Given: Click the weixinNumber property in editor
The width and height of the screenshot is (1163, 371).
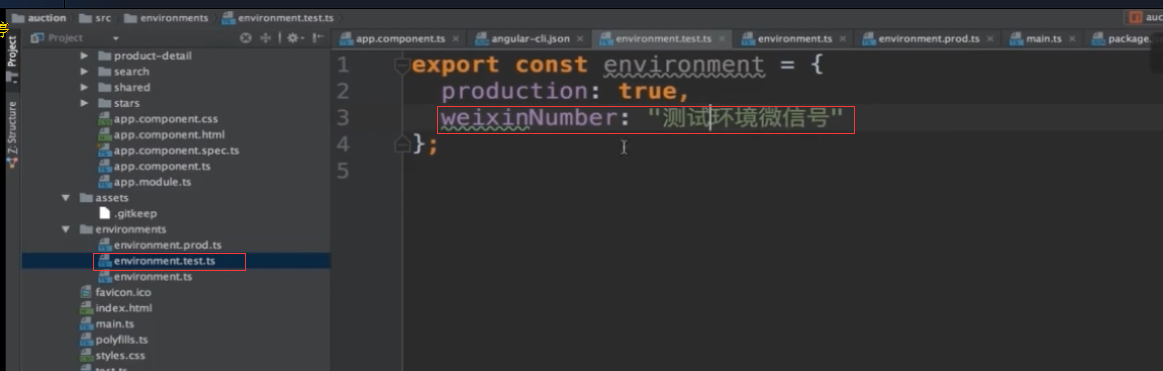Looking at the screenshot, I should click(529, 118).
